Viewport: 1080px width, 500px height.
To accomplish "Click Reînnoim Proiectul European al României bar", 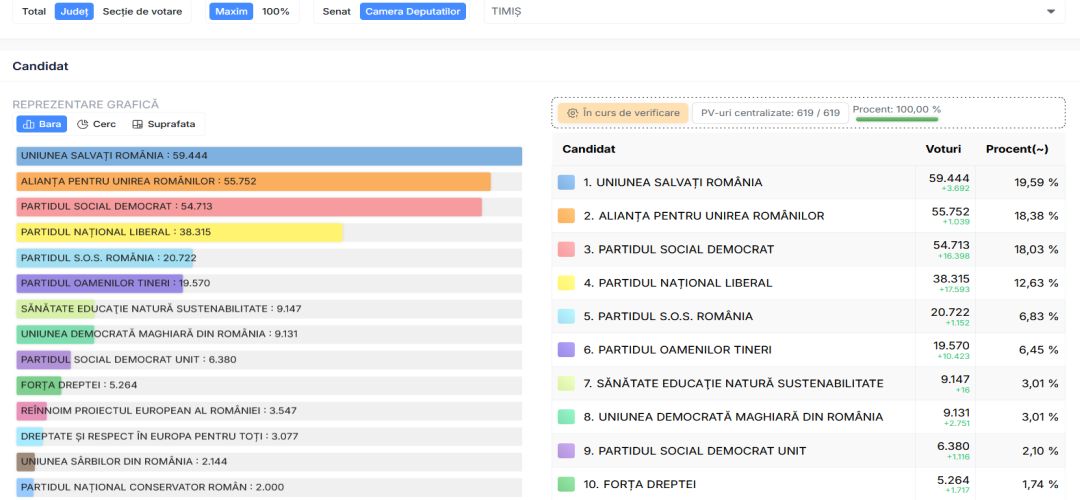I will click(x=32, y=411).
